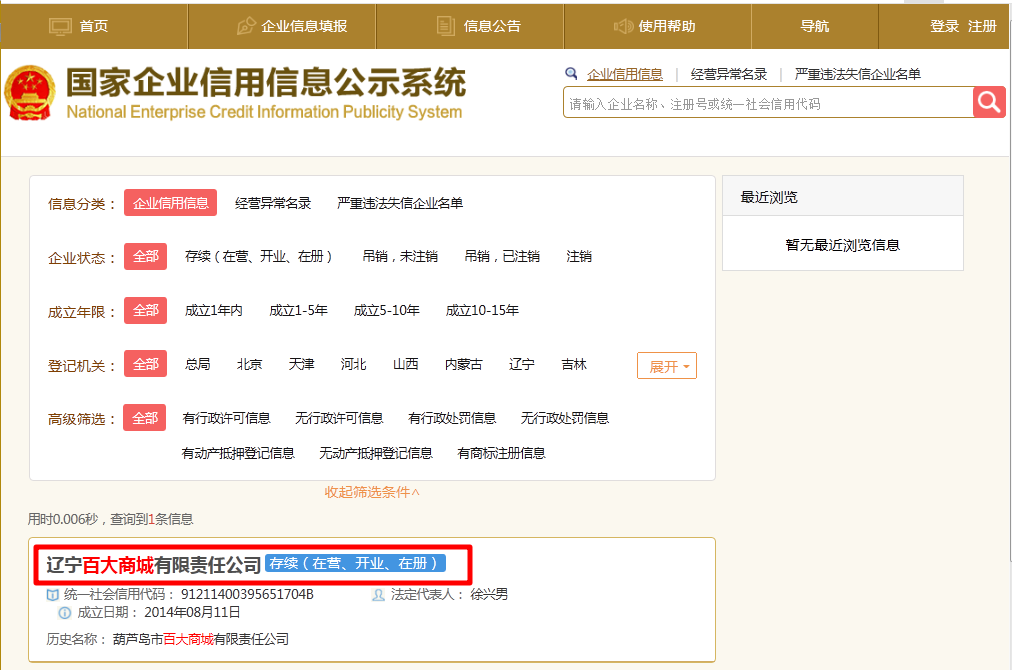Filter by 有行政处罚信息
Viewport: 1012px width, 670px height.
pos(452,418)
